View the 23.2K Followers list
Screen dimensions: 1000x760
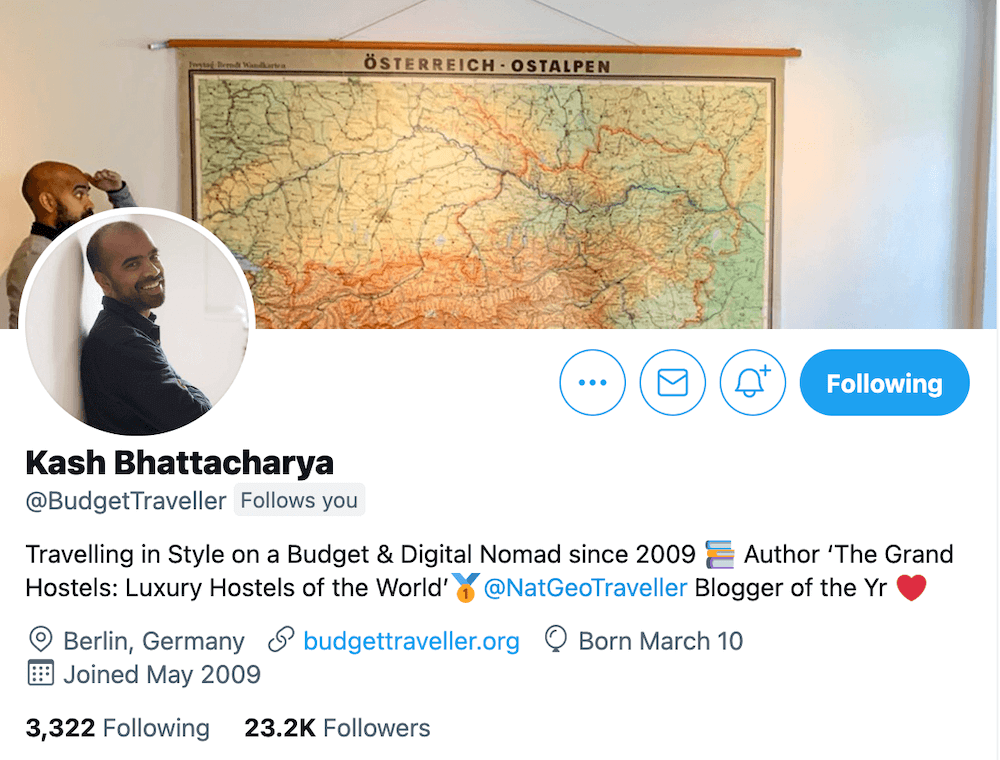click(x=337, y=727)
